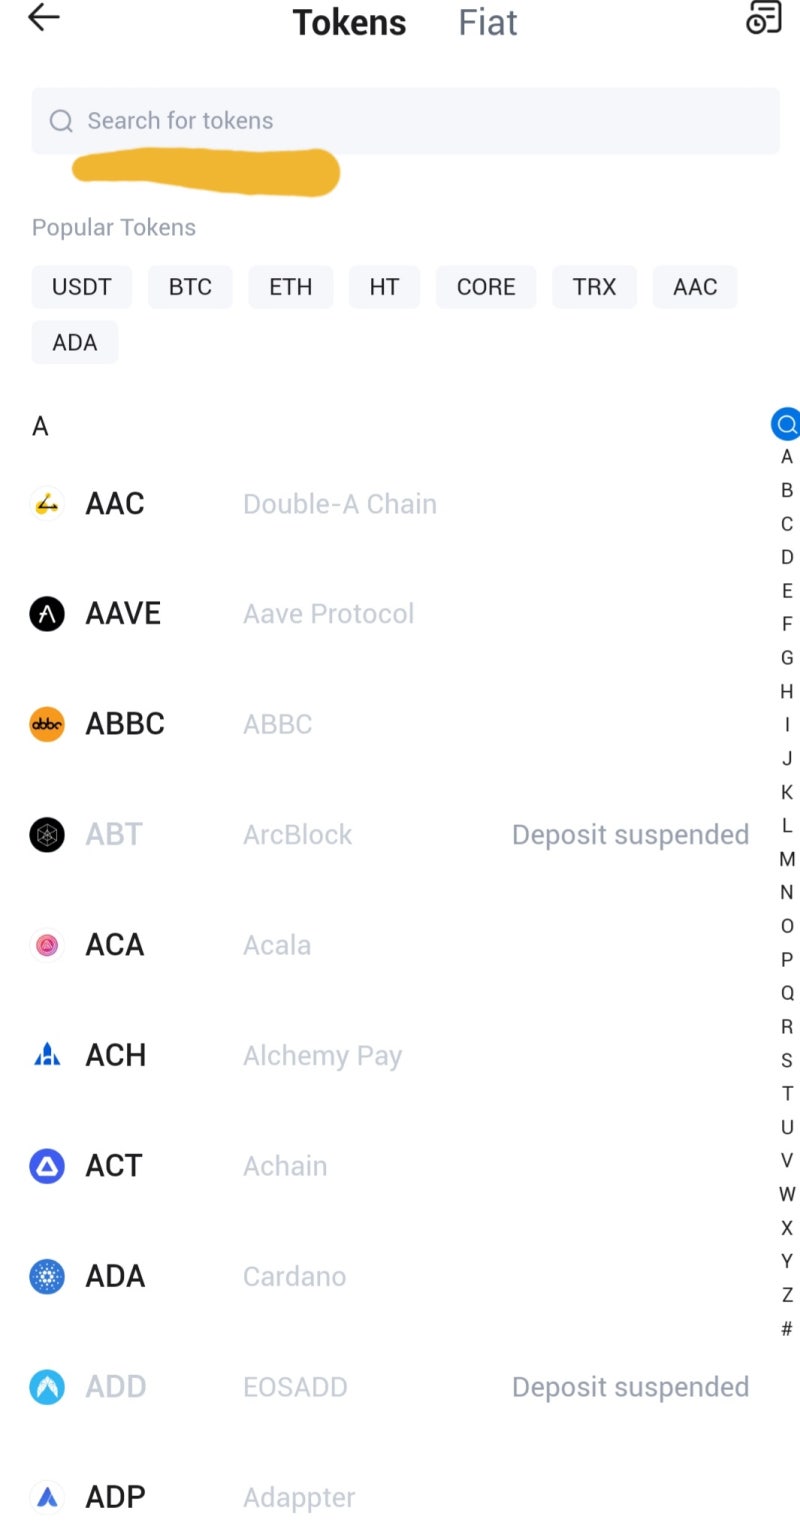The image size is (800, 1523).
Task: Select the TRX popular token chip
Action: (x=594, y=287)
